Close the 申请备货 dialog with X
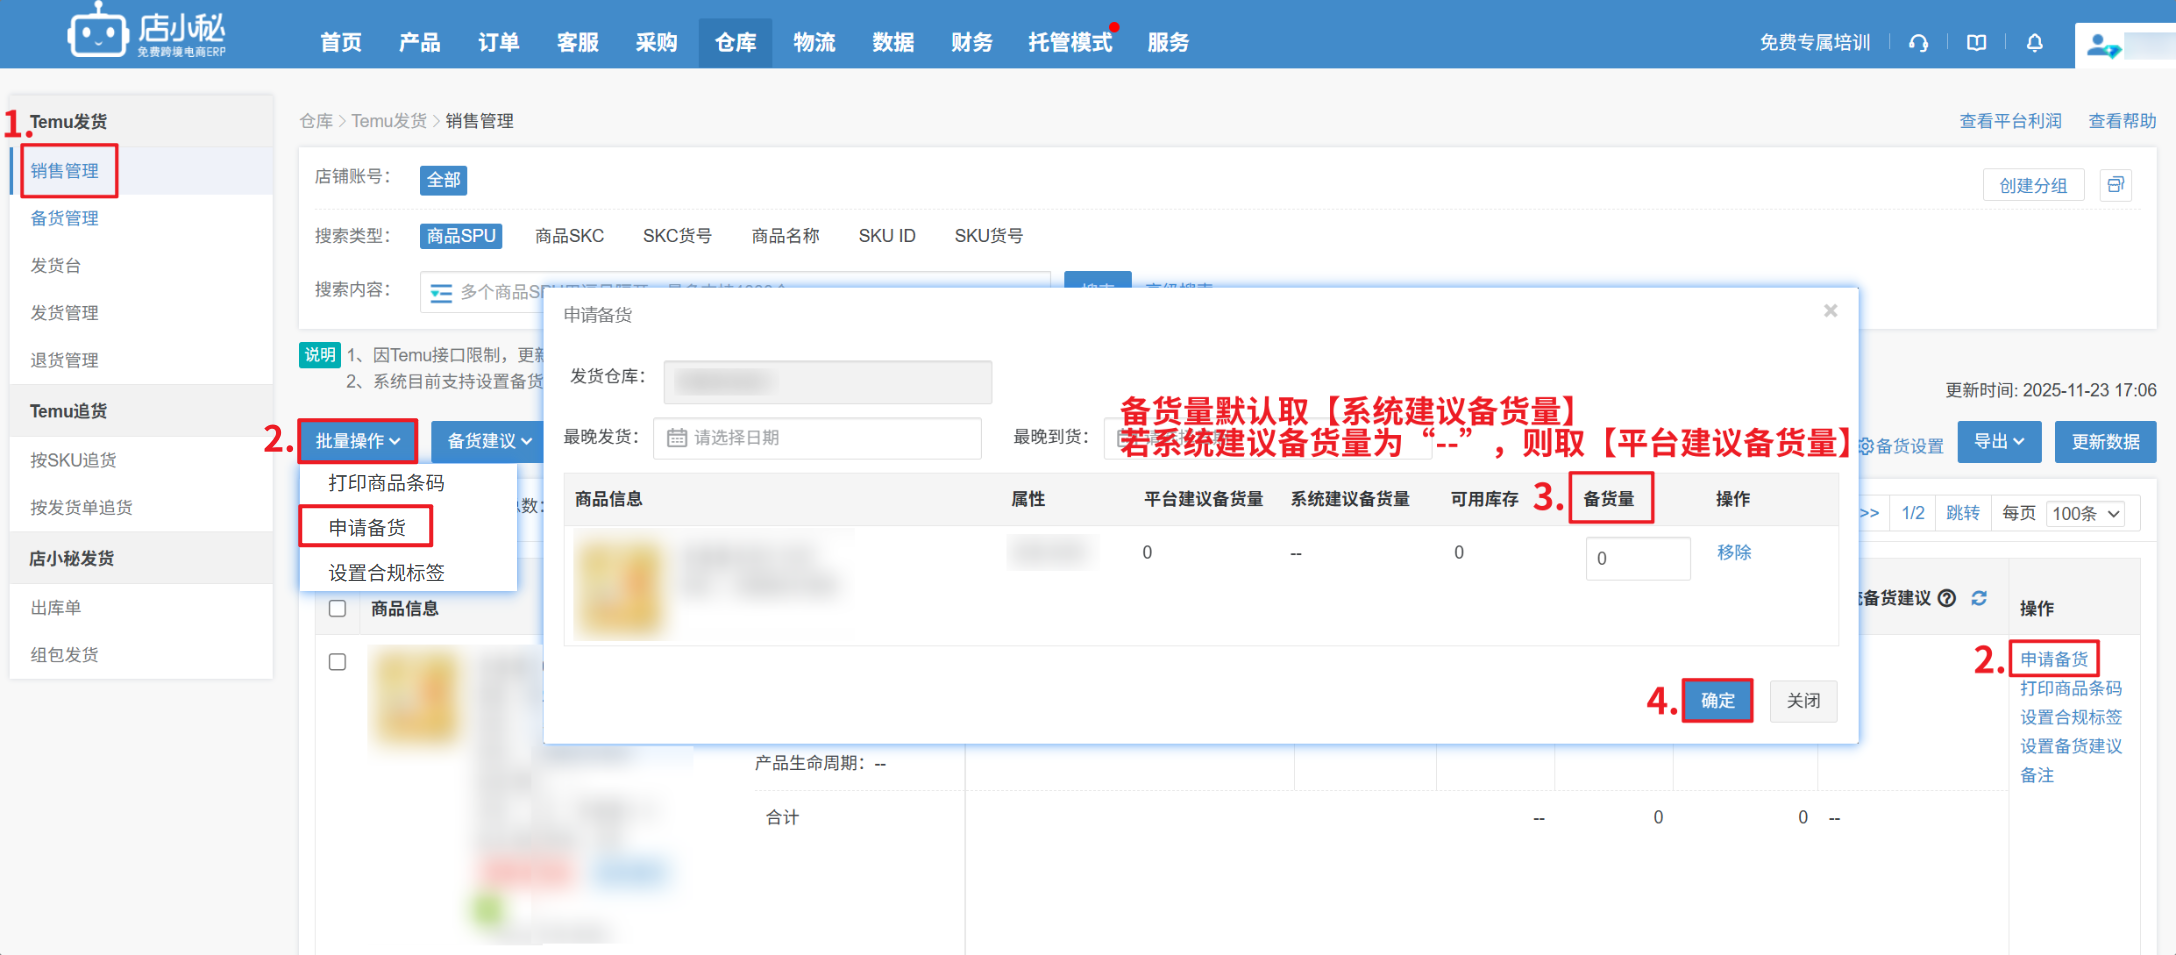This screenshot has height=955, width=2176. pyautogui.click(x=1830, y=311)
